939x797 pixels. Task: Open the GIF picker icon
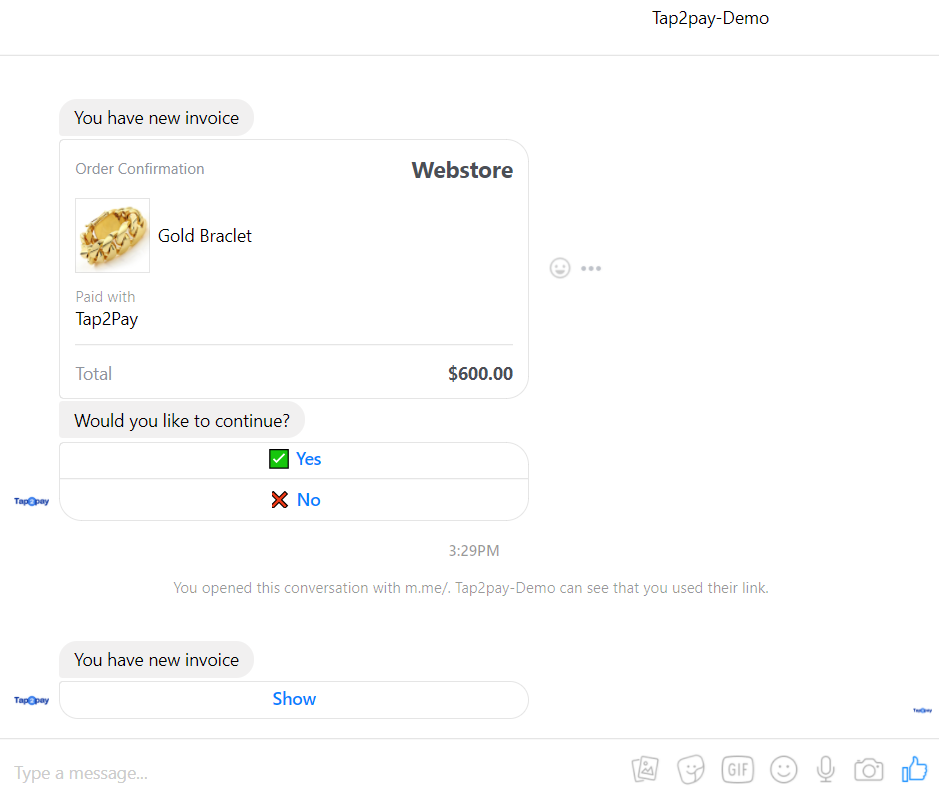[737, 769]
